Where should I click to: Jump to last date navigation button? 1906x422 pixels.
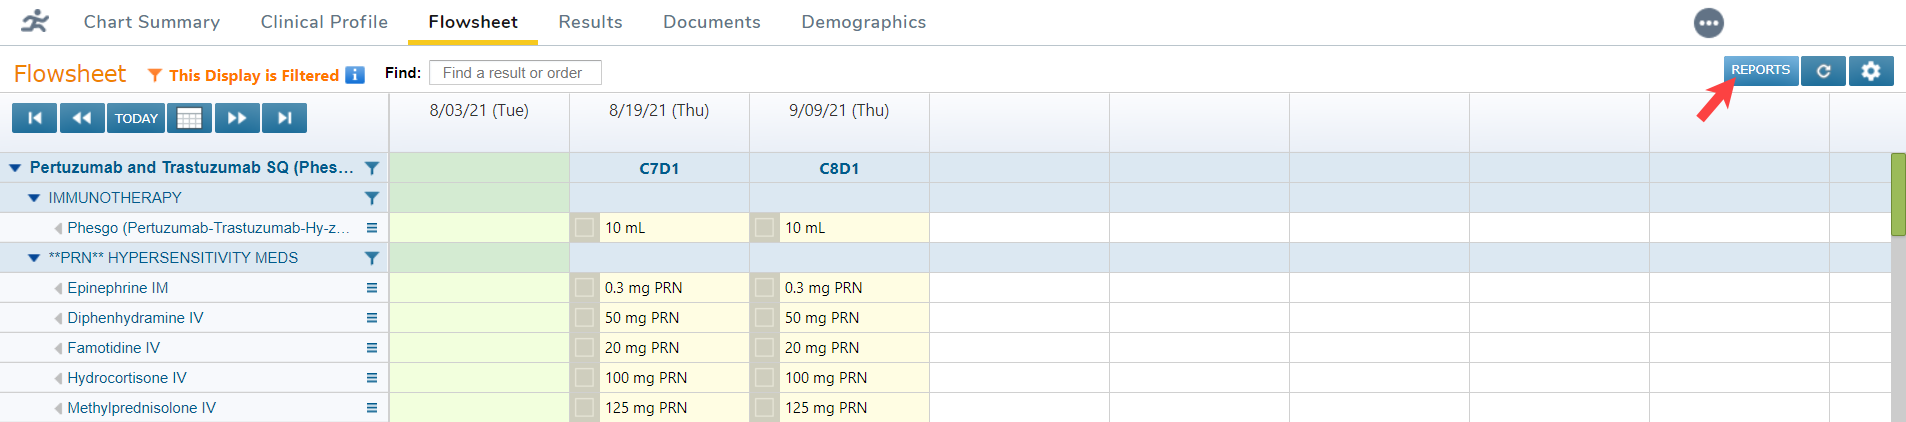coord(285,118)
